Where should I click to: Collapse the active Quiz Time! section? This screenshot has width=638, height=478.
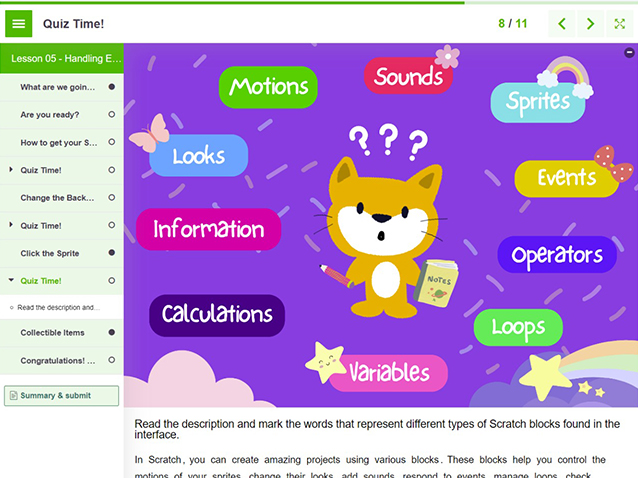tap(11, 281)
